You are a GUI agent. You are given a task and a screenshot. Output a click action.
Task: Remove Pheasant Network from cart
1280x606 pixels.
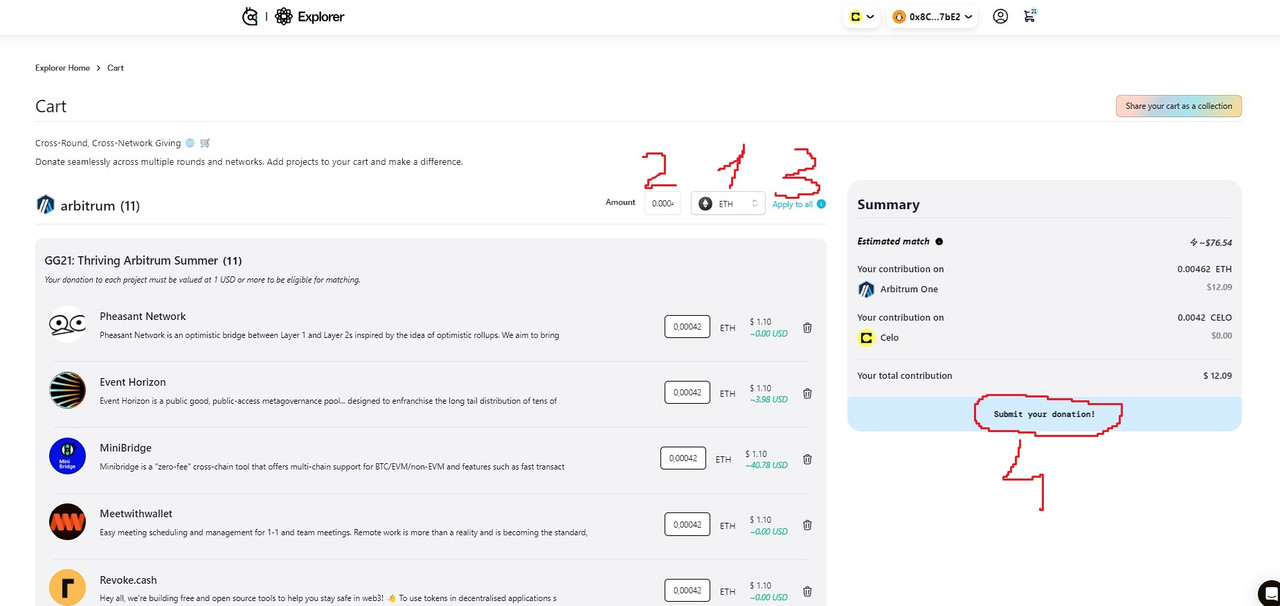tap(807, 327)
